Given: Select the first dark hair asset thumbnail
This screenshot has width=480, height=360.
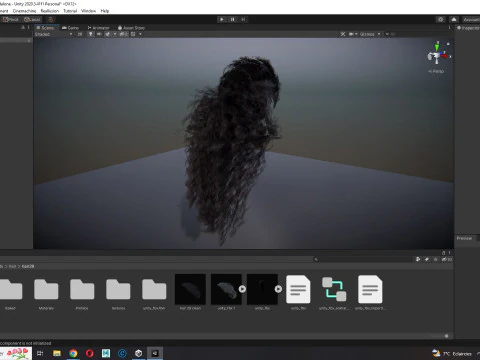Looking at the screenshot, I should pyautogui.click(x=190, y=289).
